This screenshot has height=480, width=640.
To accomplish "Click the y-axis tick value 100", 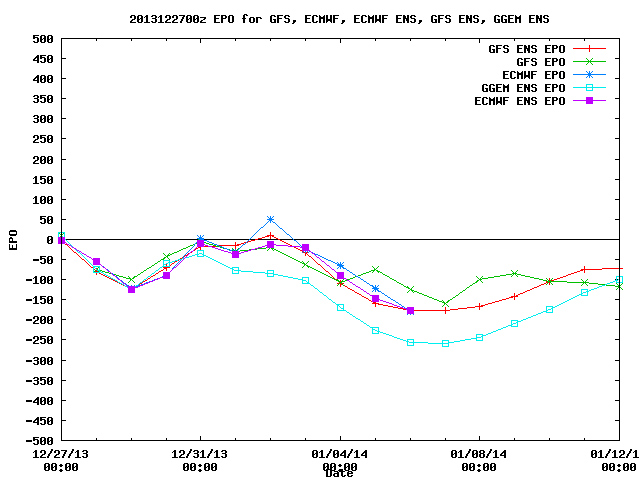I will click(x=43, y=200).
